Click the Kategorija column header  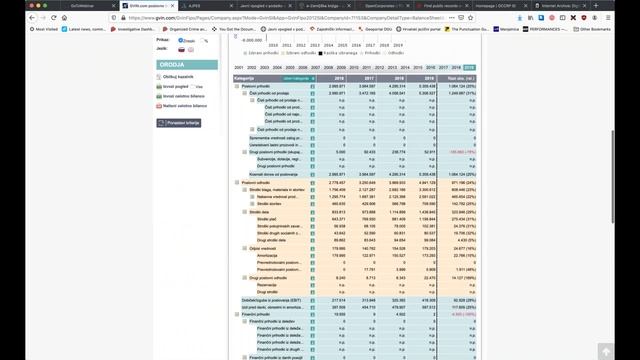point(244,78)
